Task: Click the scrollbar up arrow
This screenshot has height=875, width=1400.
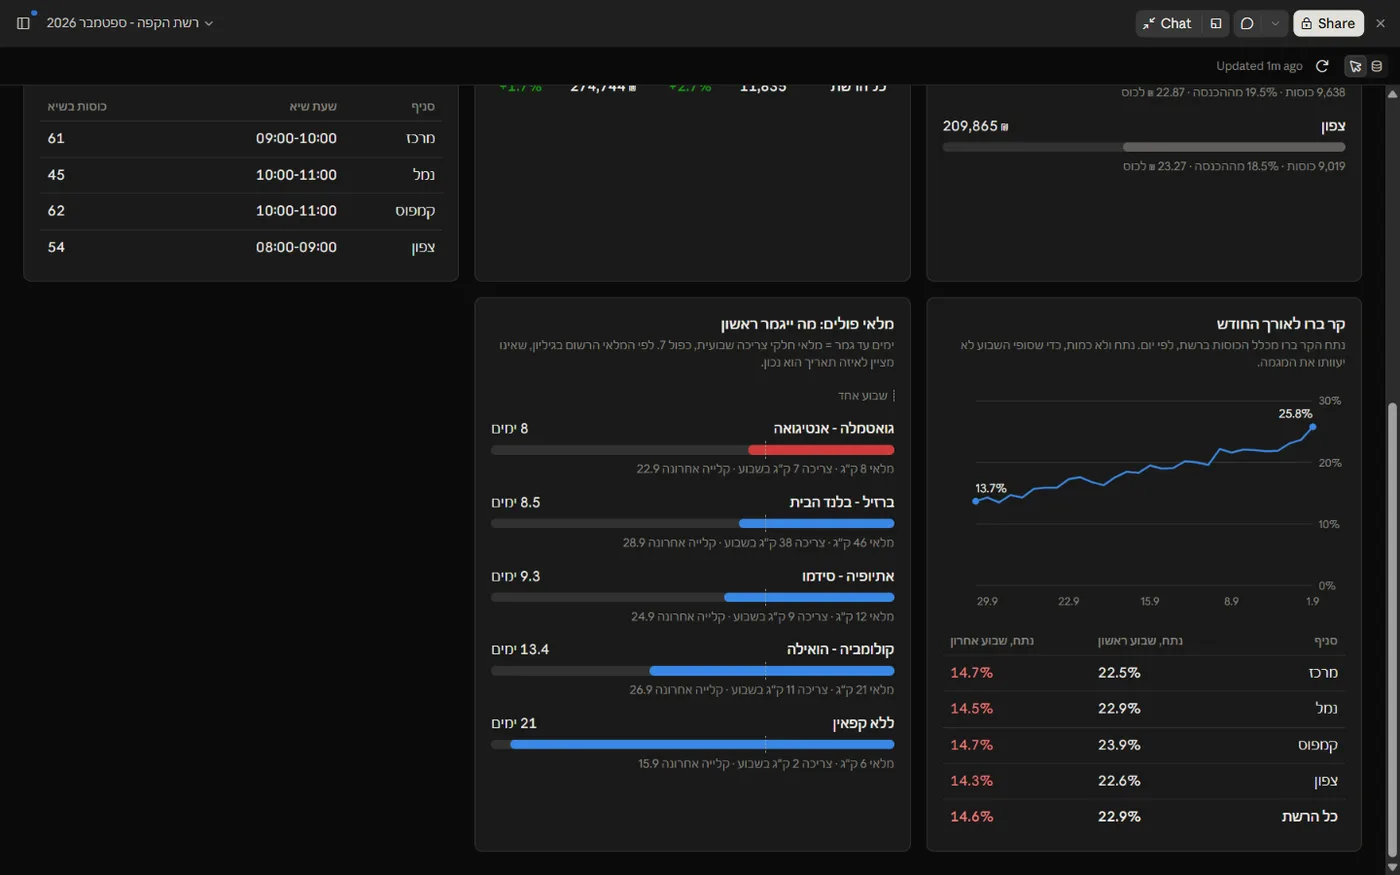Action: [x=1392, y=94]
